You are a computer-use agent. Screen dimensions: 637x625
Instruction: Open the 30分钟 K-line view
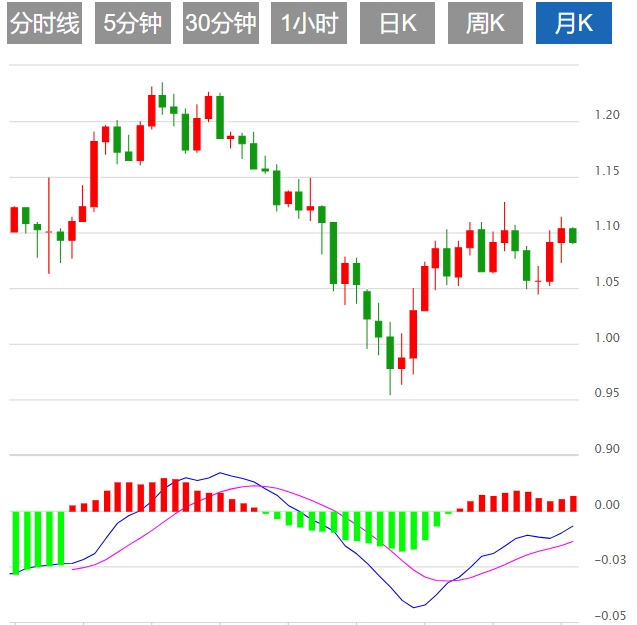tap(221, 24)
